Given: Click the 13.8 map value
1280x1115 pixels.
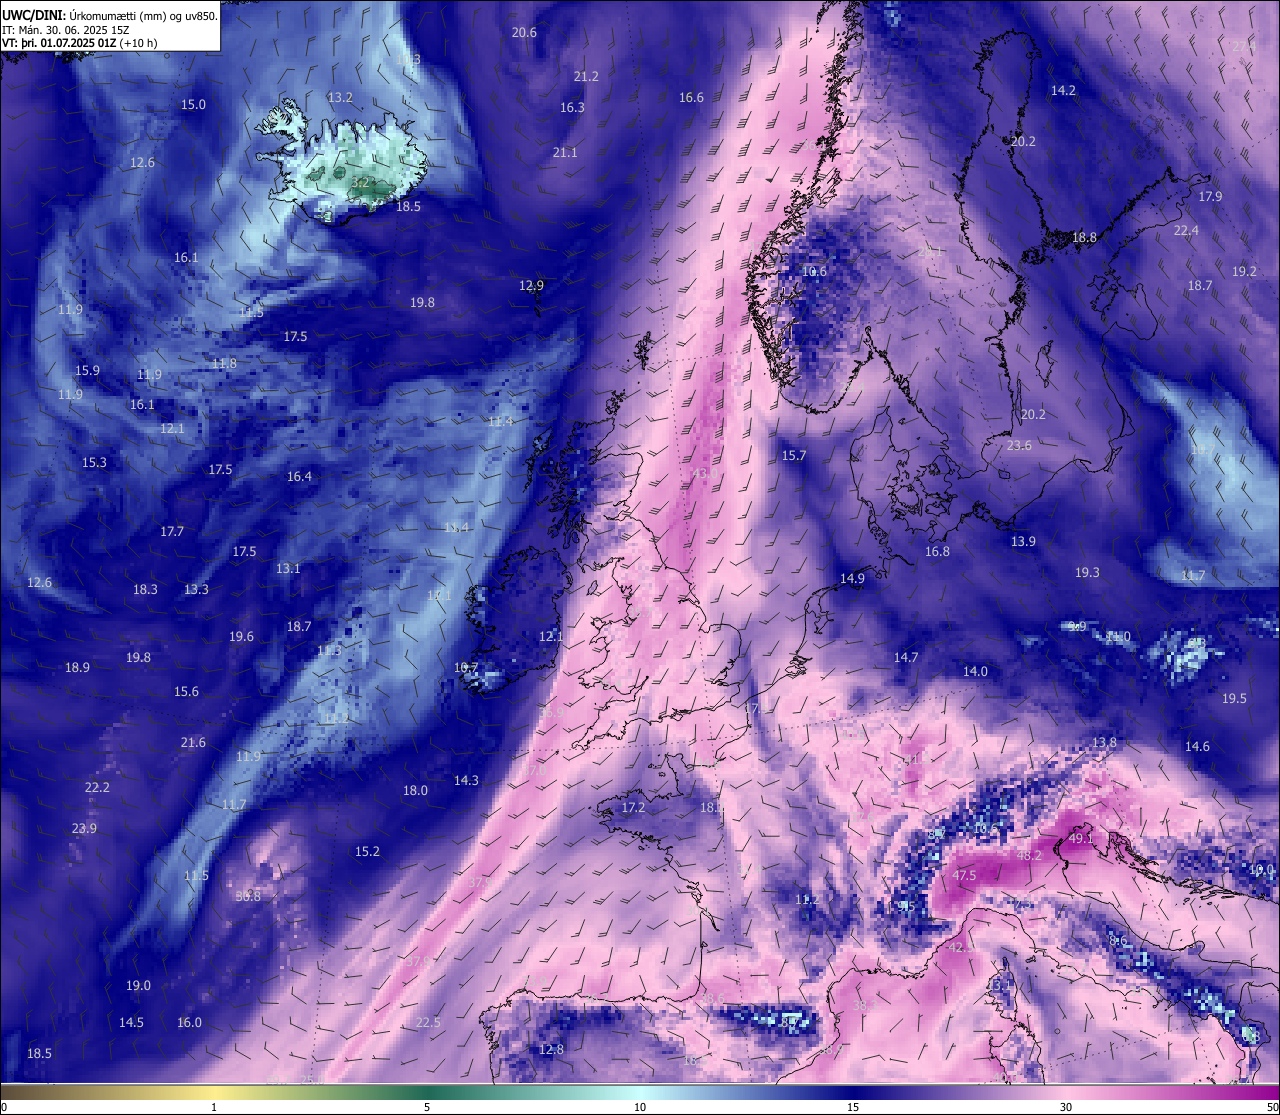Looking at the screenshot, I should [x=1104, y=743].
